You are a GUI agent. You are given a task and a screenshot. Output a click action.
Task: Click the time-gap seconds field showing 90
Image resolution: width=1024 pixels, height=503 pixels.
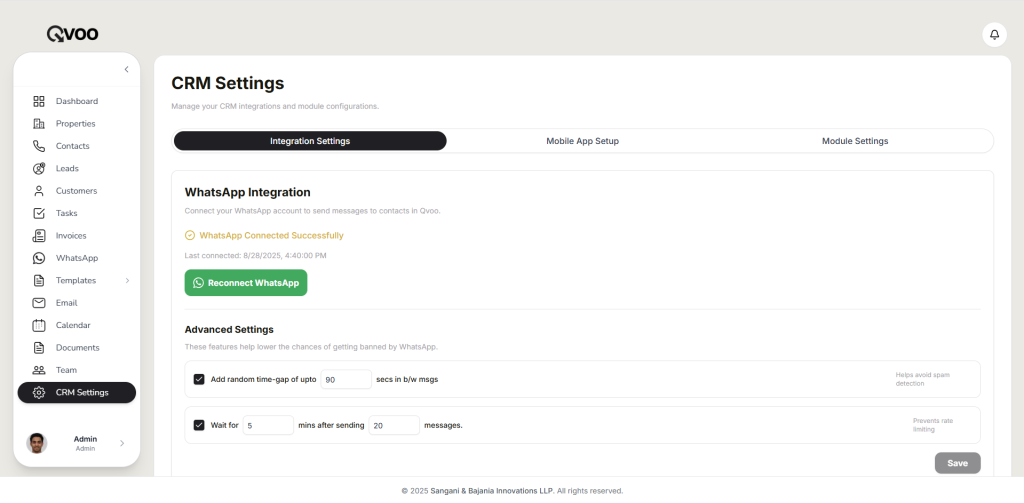pyautogui.click(x=346, y=380)
